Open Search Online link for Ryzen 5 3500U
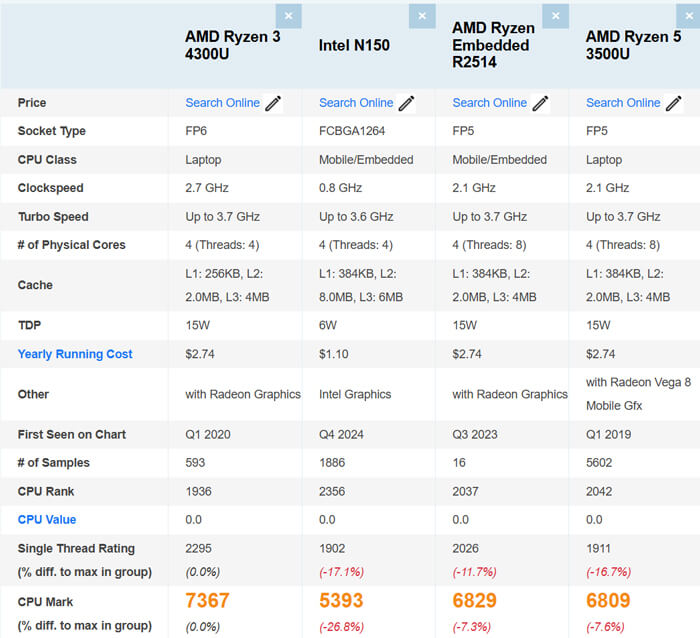 [x=623, y=103]
